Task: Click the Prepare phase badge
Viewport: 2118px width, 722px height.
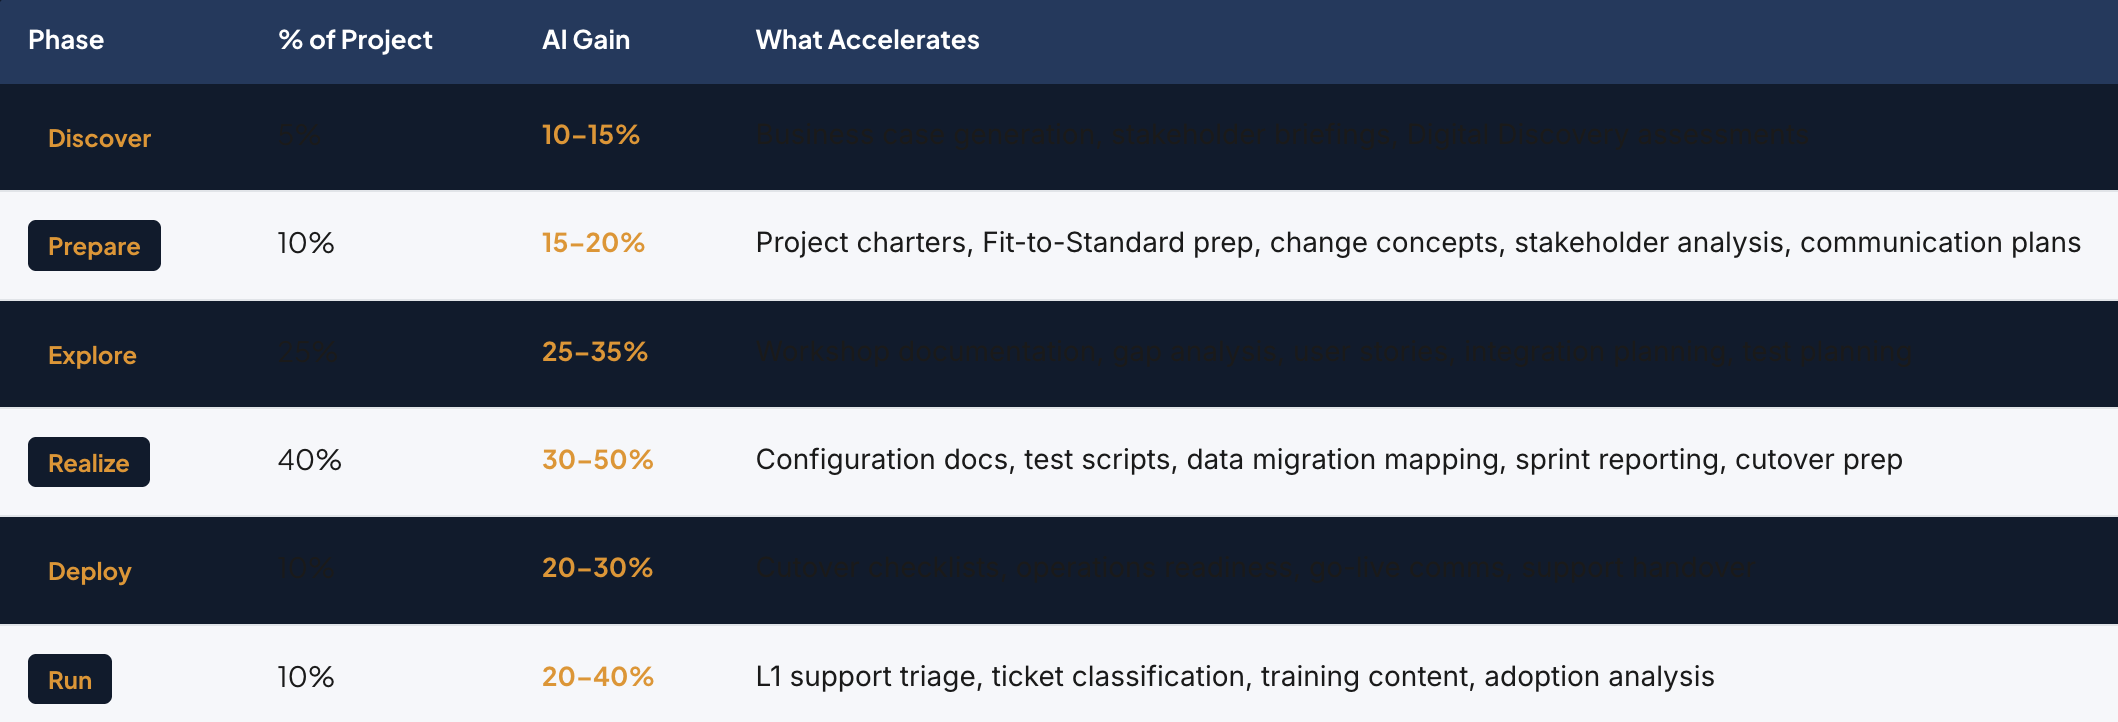Action: click(94, 246)
